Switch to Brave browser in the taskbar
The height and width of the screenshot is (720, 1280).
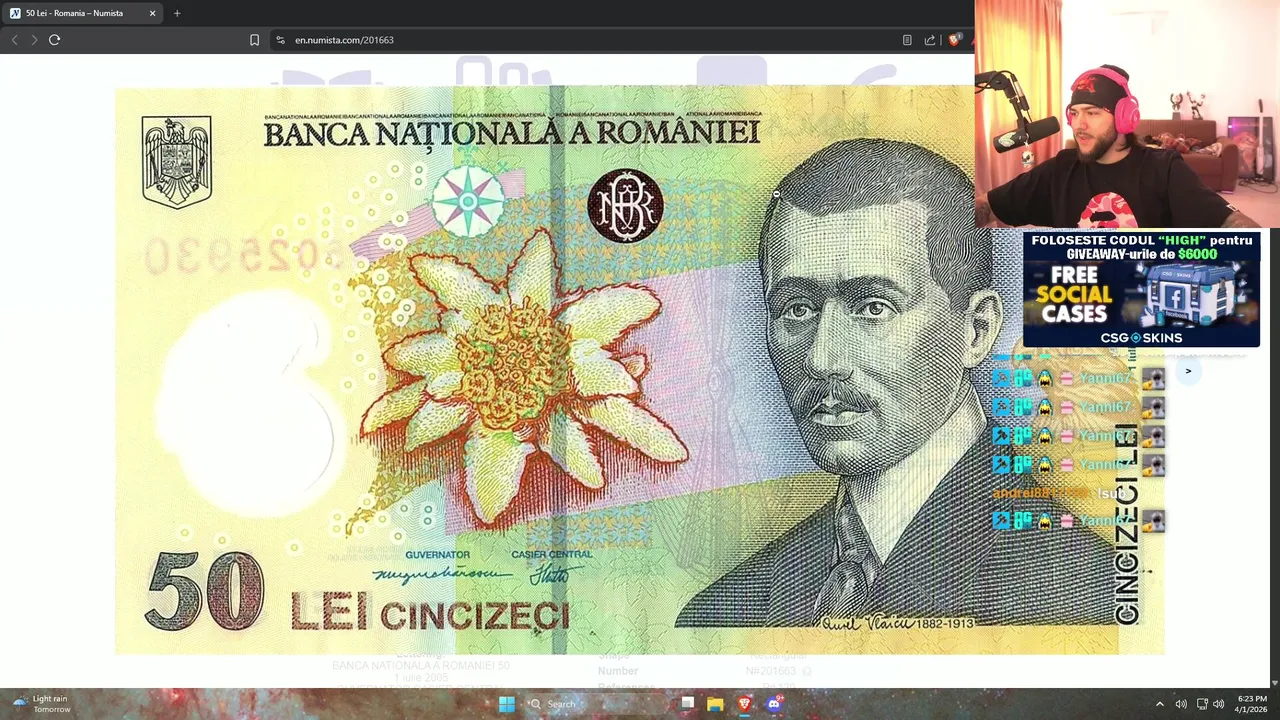(x=744, y=704)
